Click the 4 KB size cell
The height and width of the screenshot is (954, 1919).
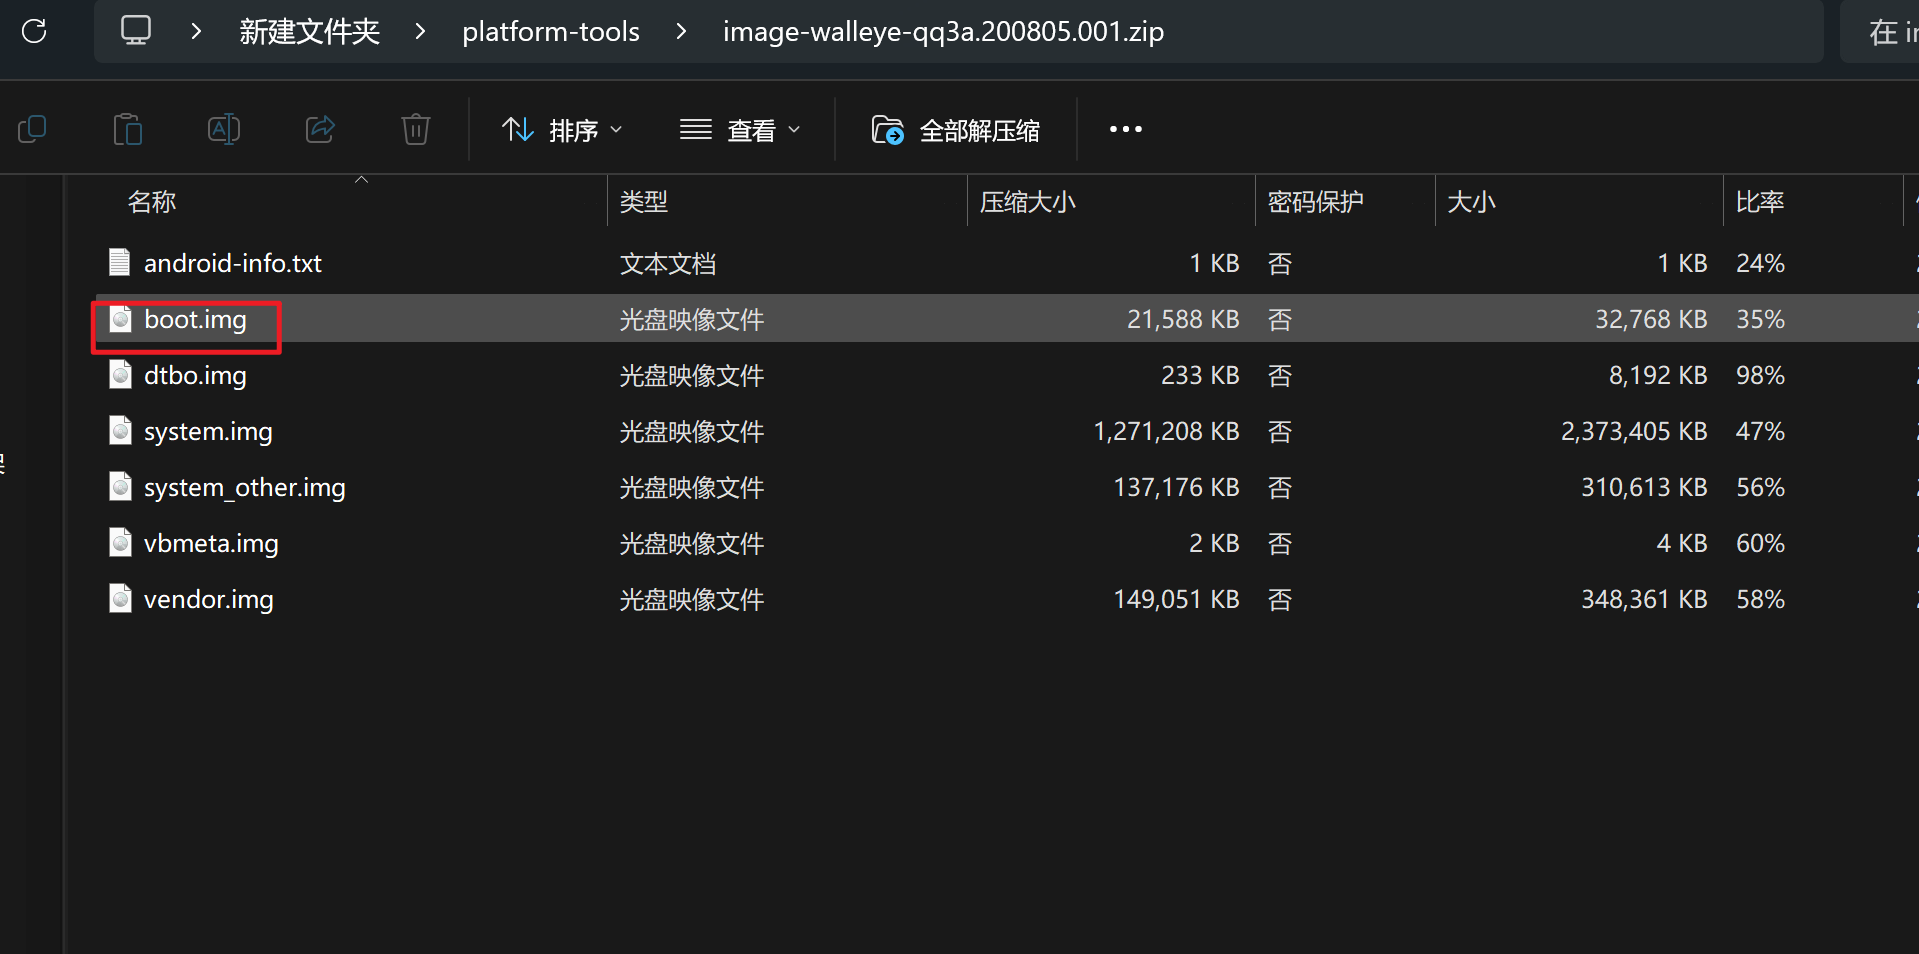click(1682, 543)
